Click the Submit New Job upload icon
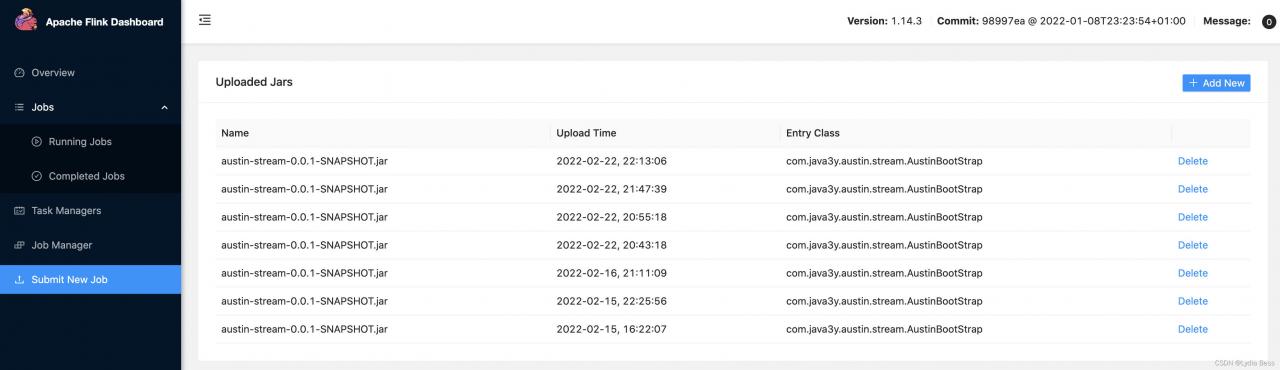Viewport: 1280px width, 370px height. pyautogui.click(x=20, y=280)
